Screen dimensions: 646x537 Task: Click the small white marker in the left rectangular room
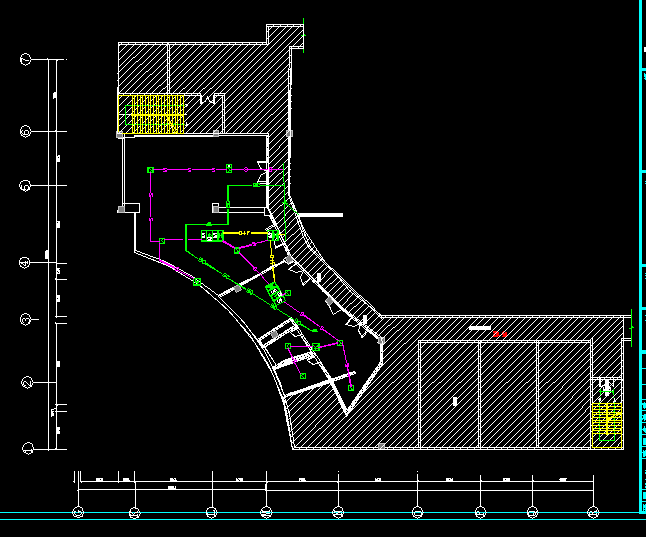pos(455,401)
